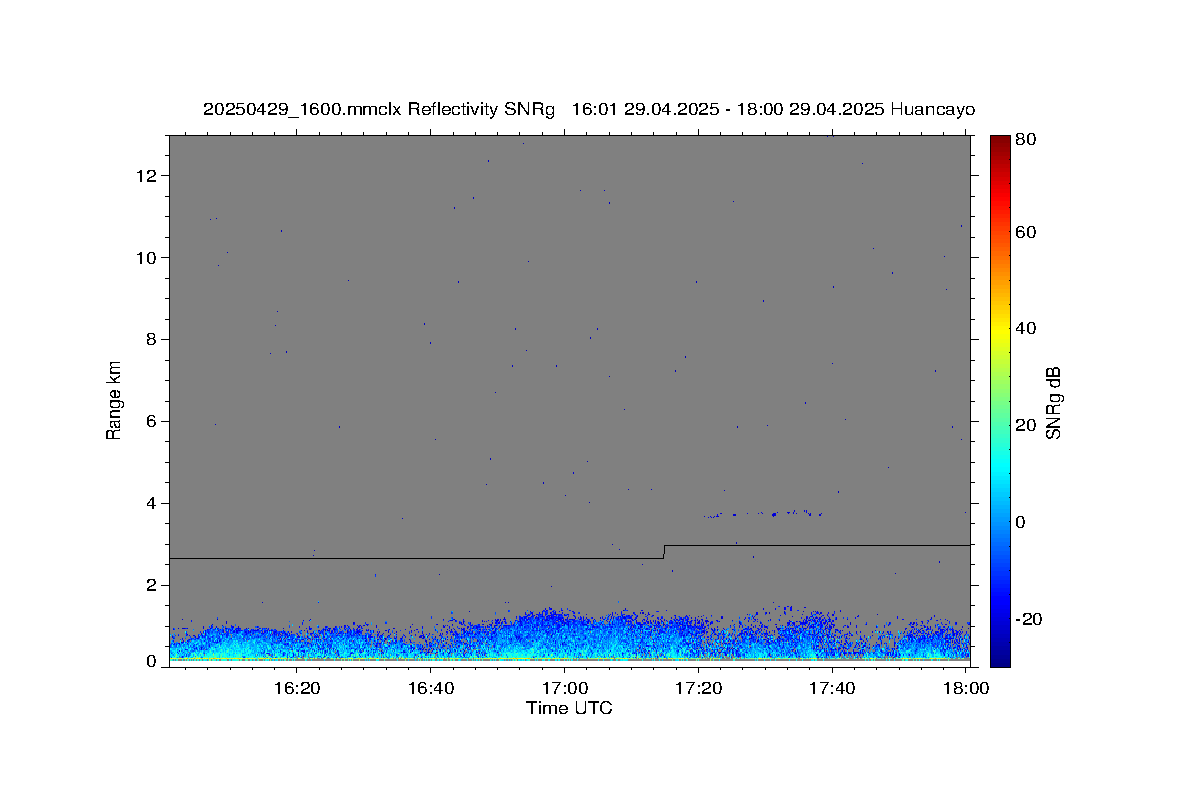Click the thin blue echo layer near 3.7 km
This screenshot has height=800, width=1200.
(763, 514)
